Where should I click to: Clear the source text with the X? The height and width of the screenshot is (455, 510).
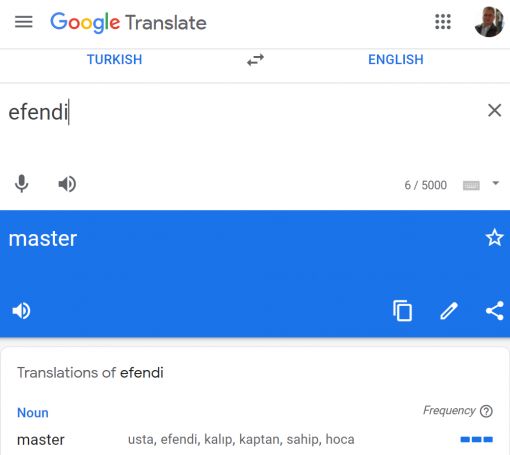click(x=494, y=110)
